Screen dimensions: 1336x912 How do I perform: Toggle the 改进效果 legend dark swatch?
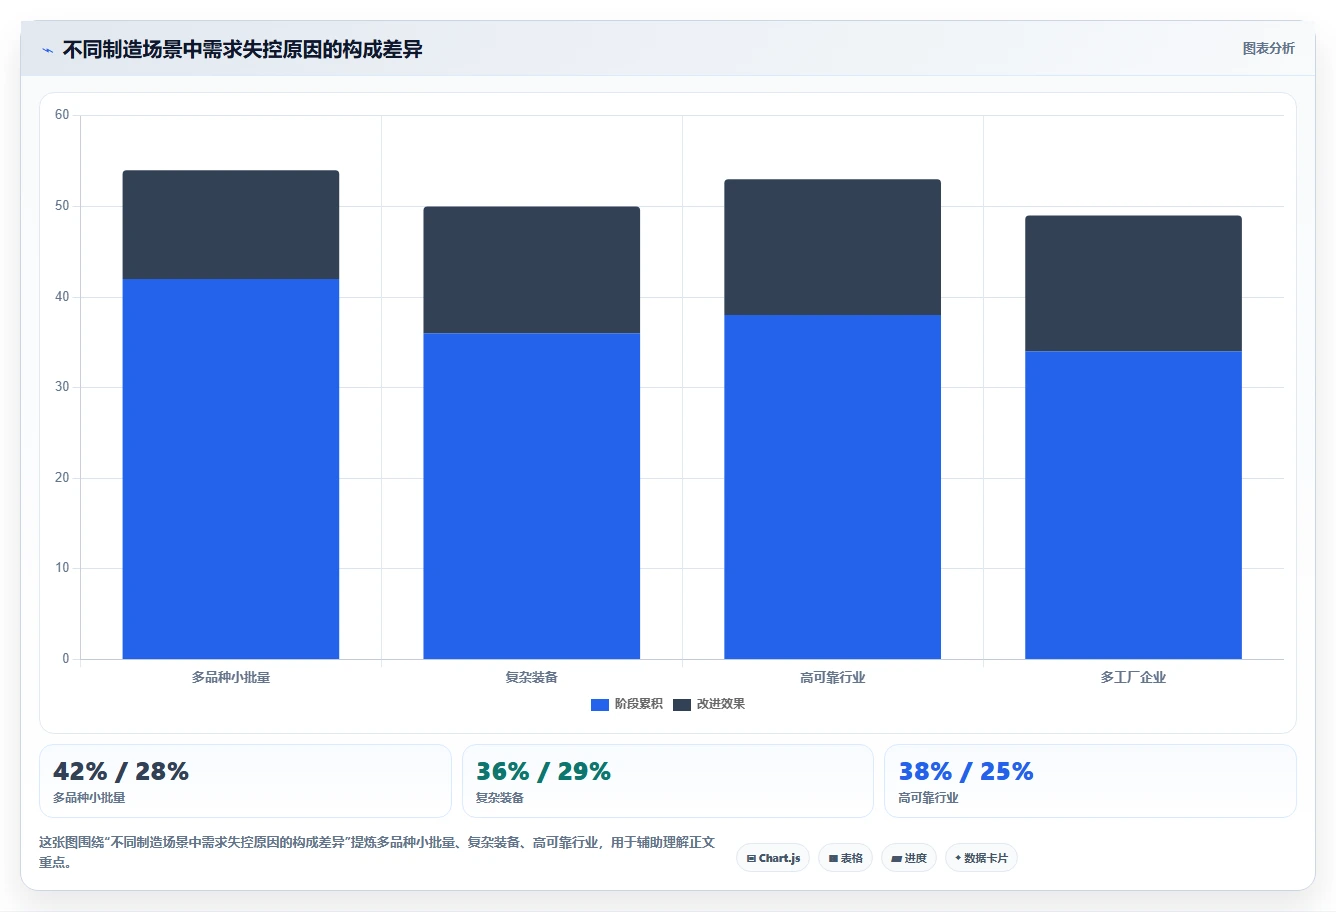tap(682, 704)
